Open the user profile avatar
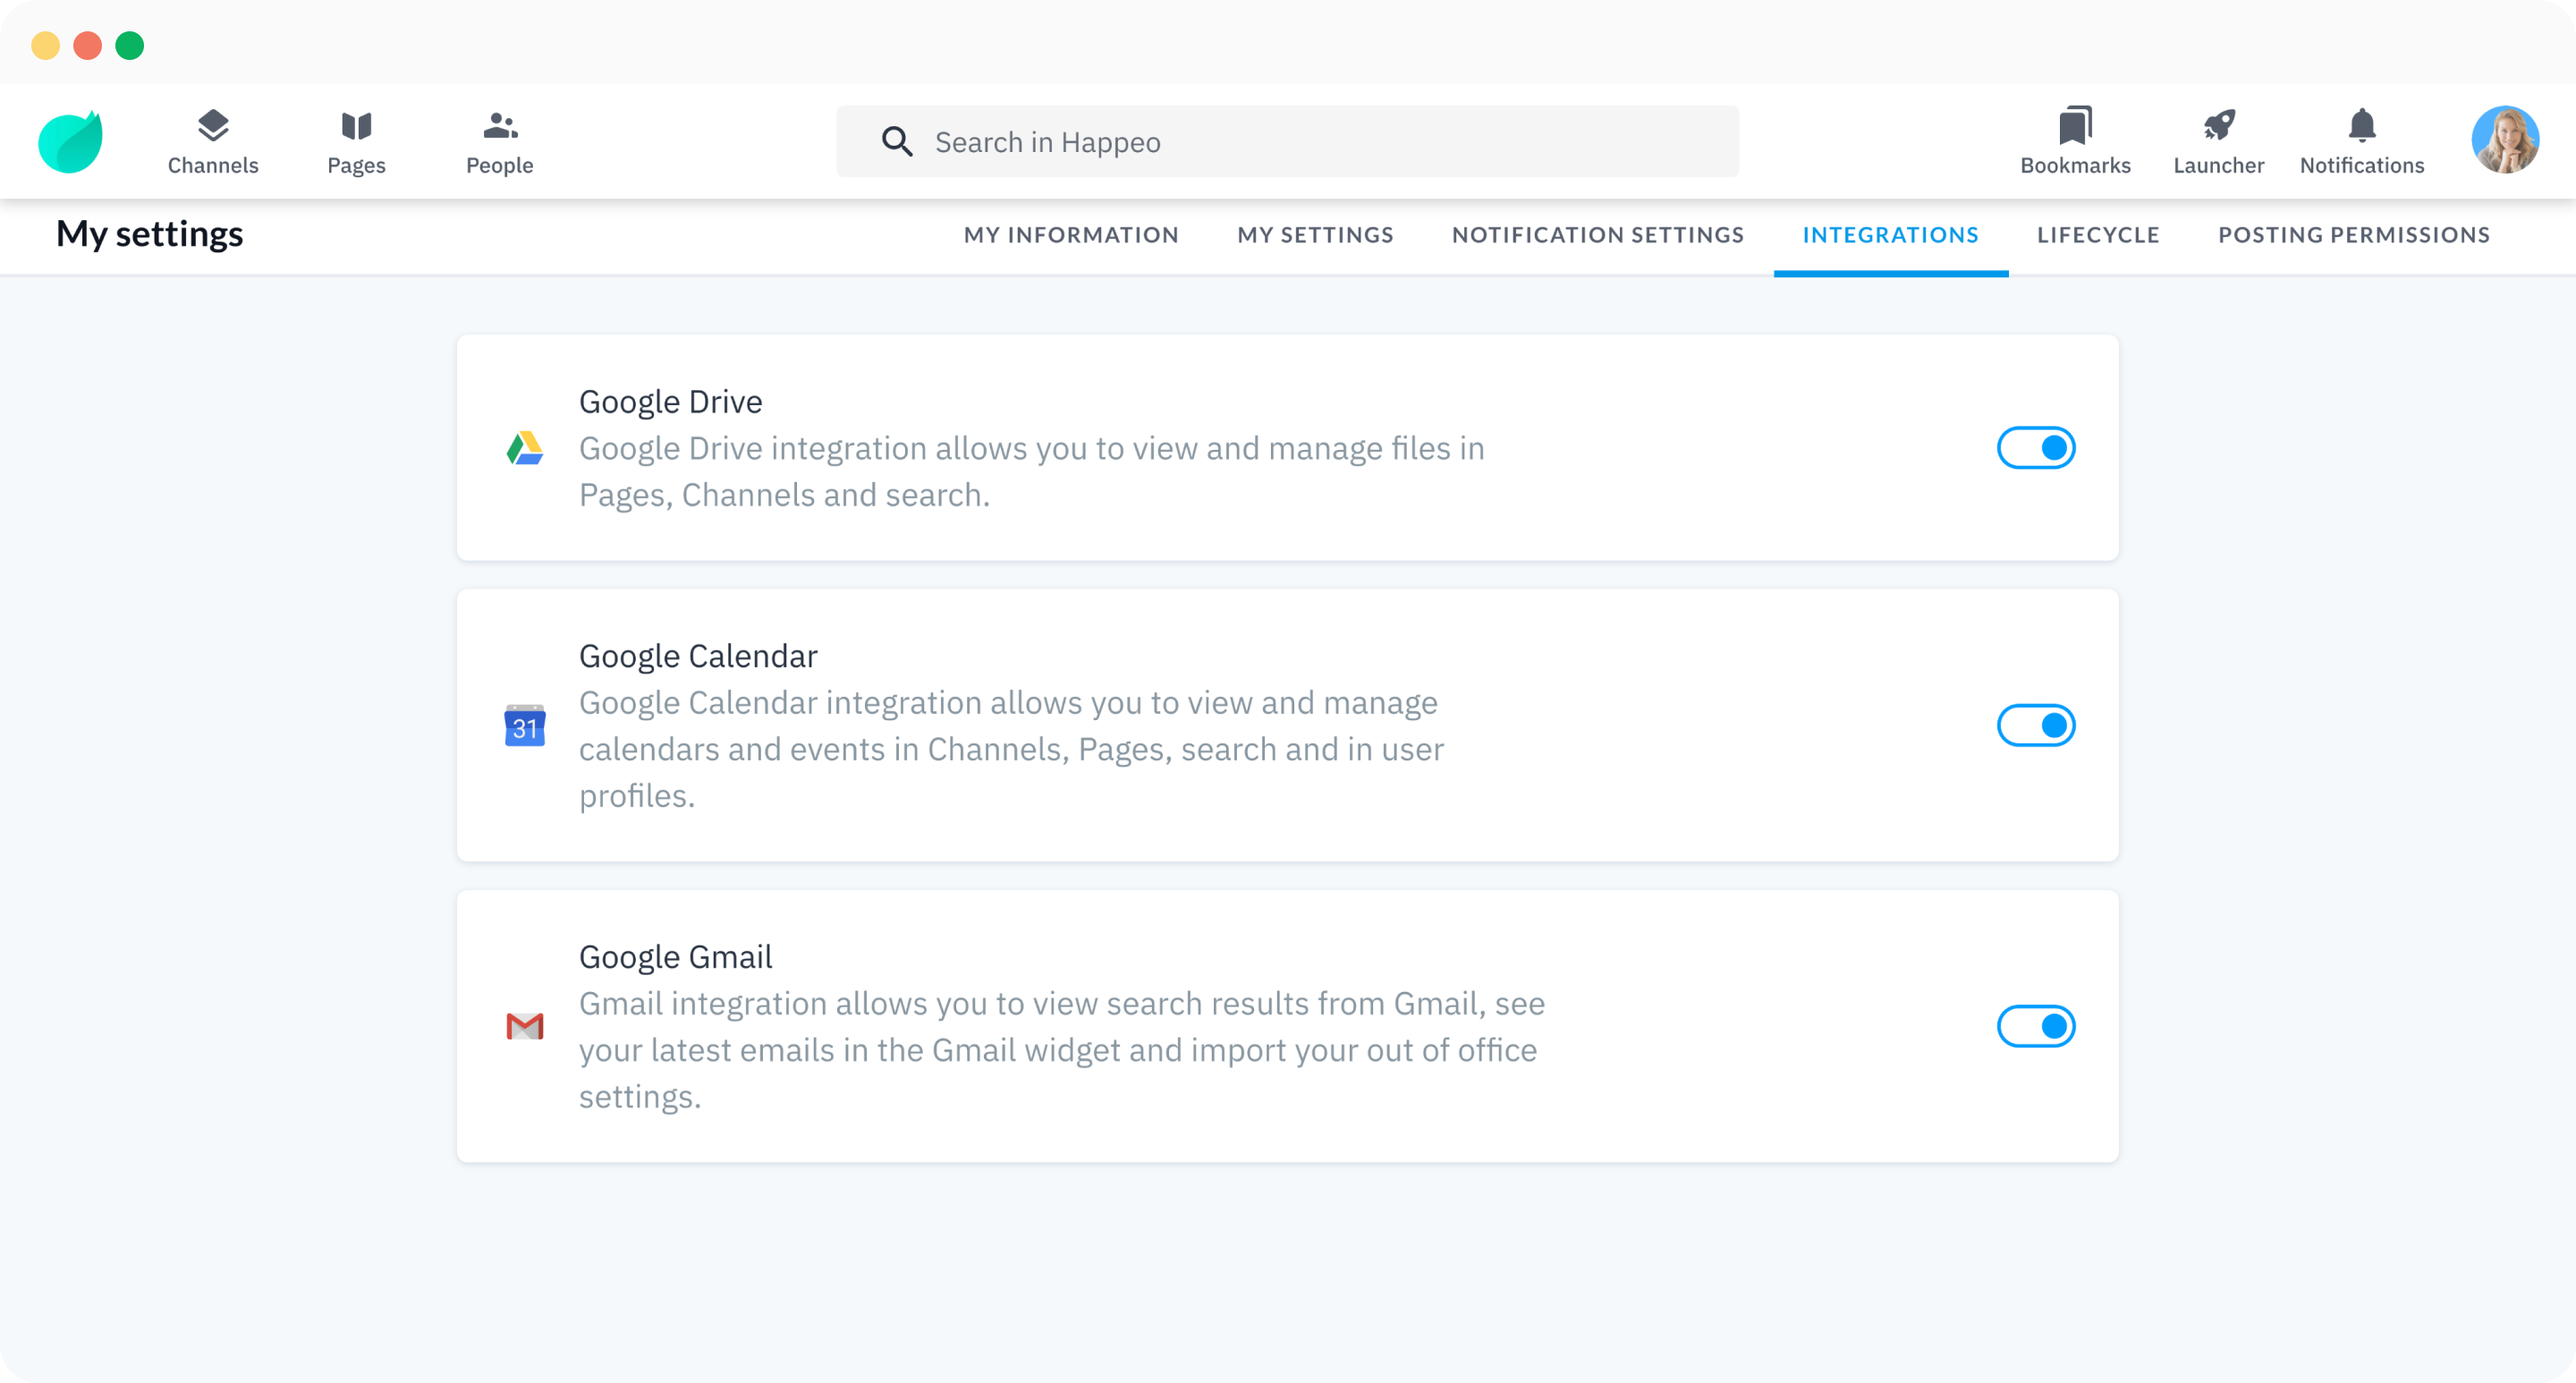This screenshot has height=1383, width=2576. (x=2504, y=141)
